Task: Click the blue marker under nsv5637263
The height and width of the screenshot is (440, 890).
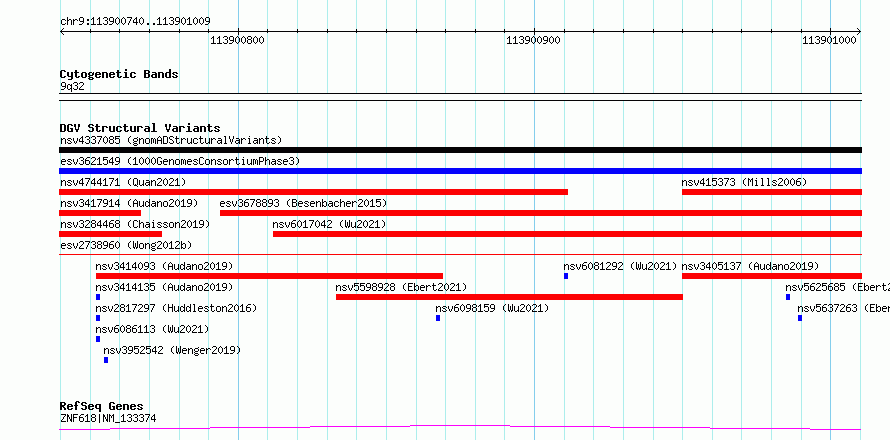Action: point(800,318)
